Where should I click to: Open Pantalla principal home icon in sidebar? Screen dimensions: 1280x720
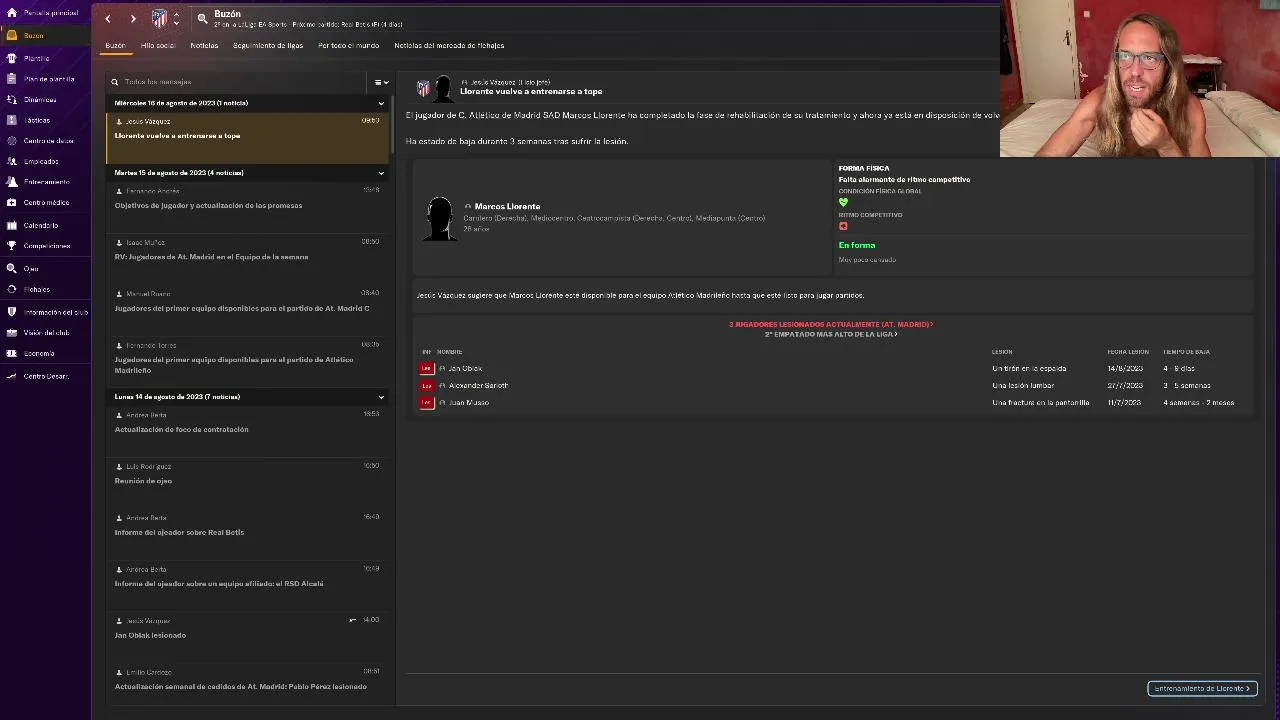(11, 13)
